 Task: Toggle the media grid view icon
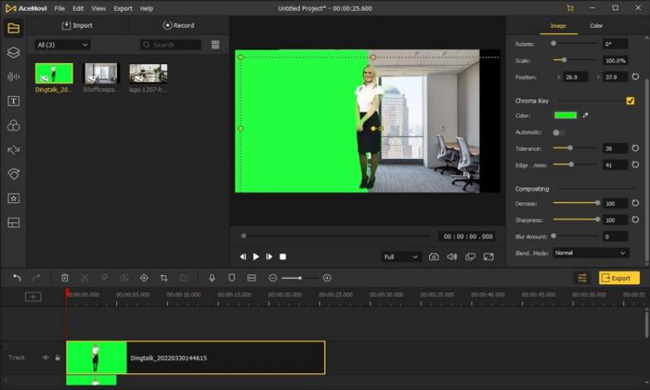pyautogui.click(x=215, y=45)
